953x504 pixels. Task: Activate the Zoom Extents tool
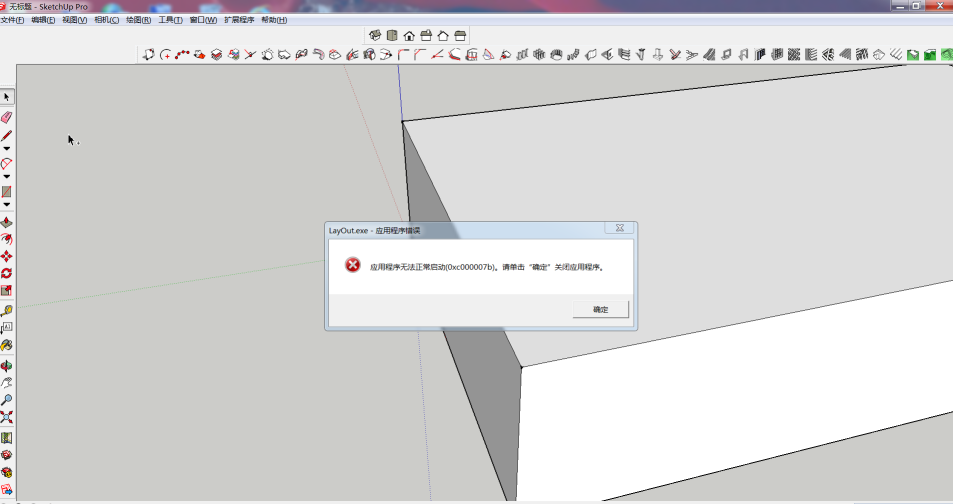click(x=7, y=418)
